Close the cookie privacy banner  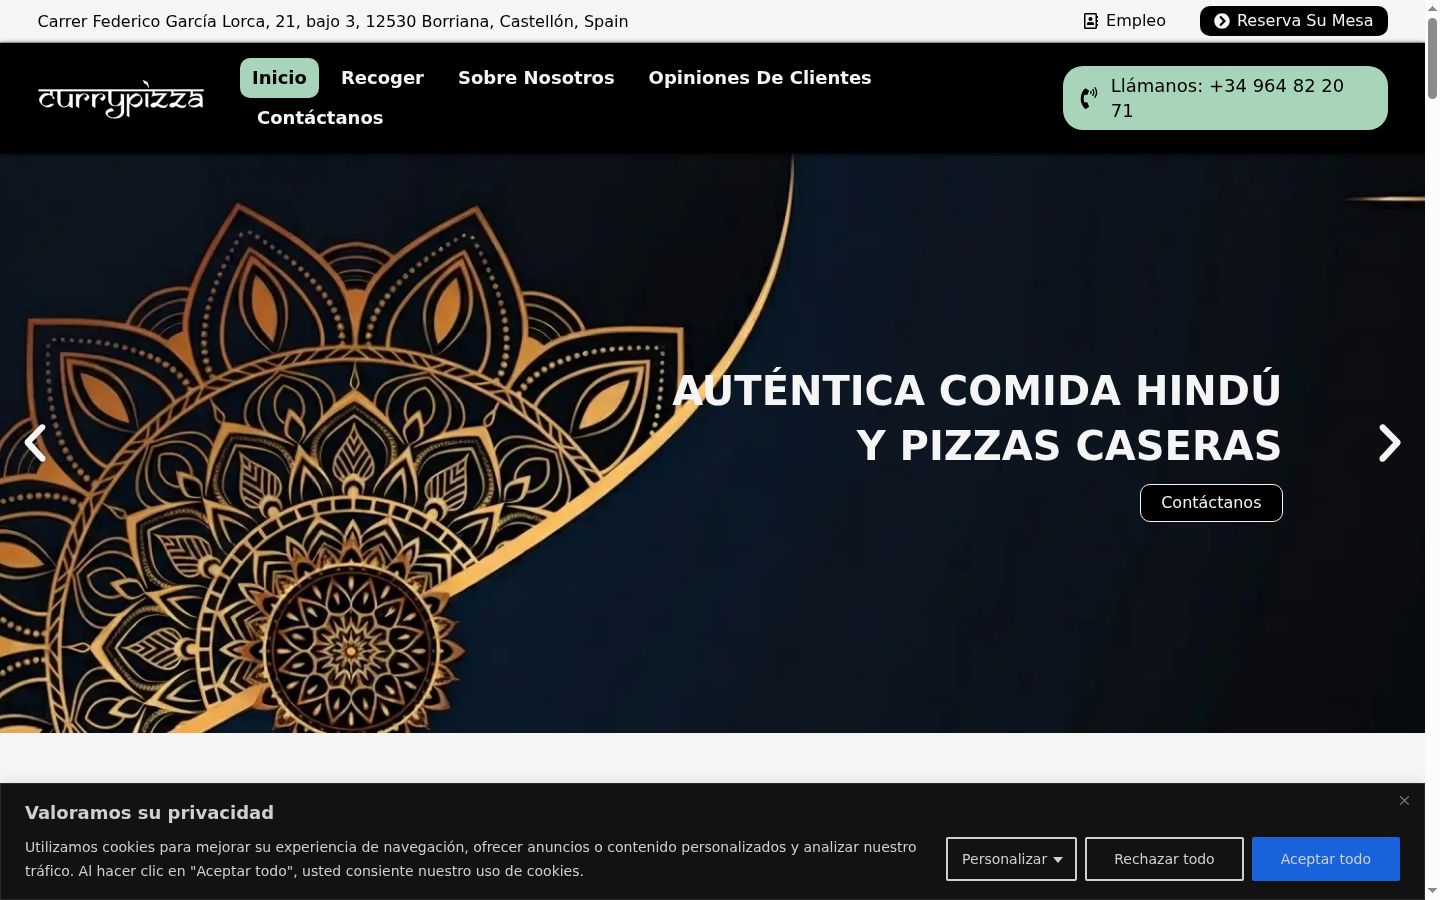(x=1404, y=800)
